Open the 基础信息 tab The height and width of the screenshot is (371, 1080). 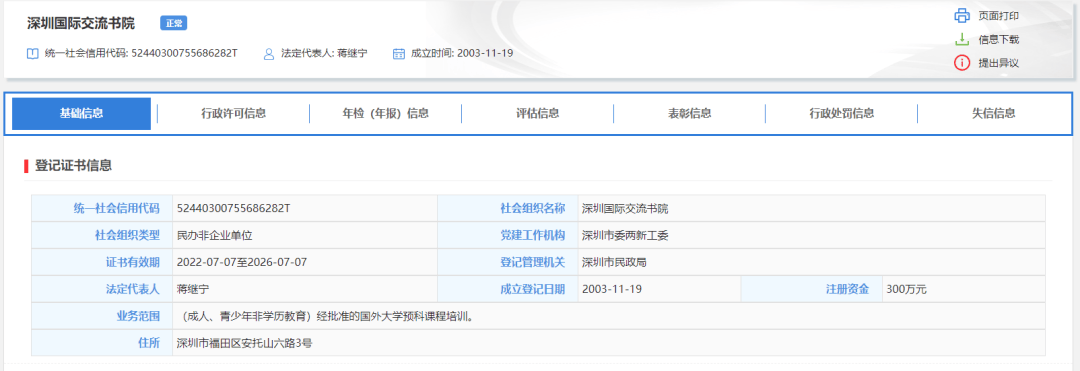click(81, 114)
